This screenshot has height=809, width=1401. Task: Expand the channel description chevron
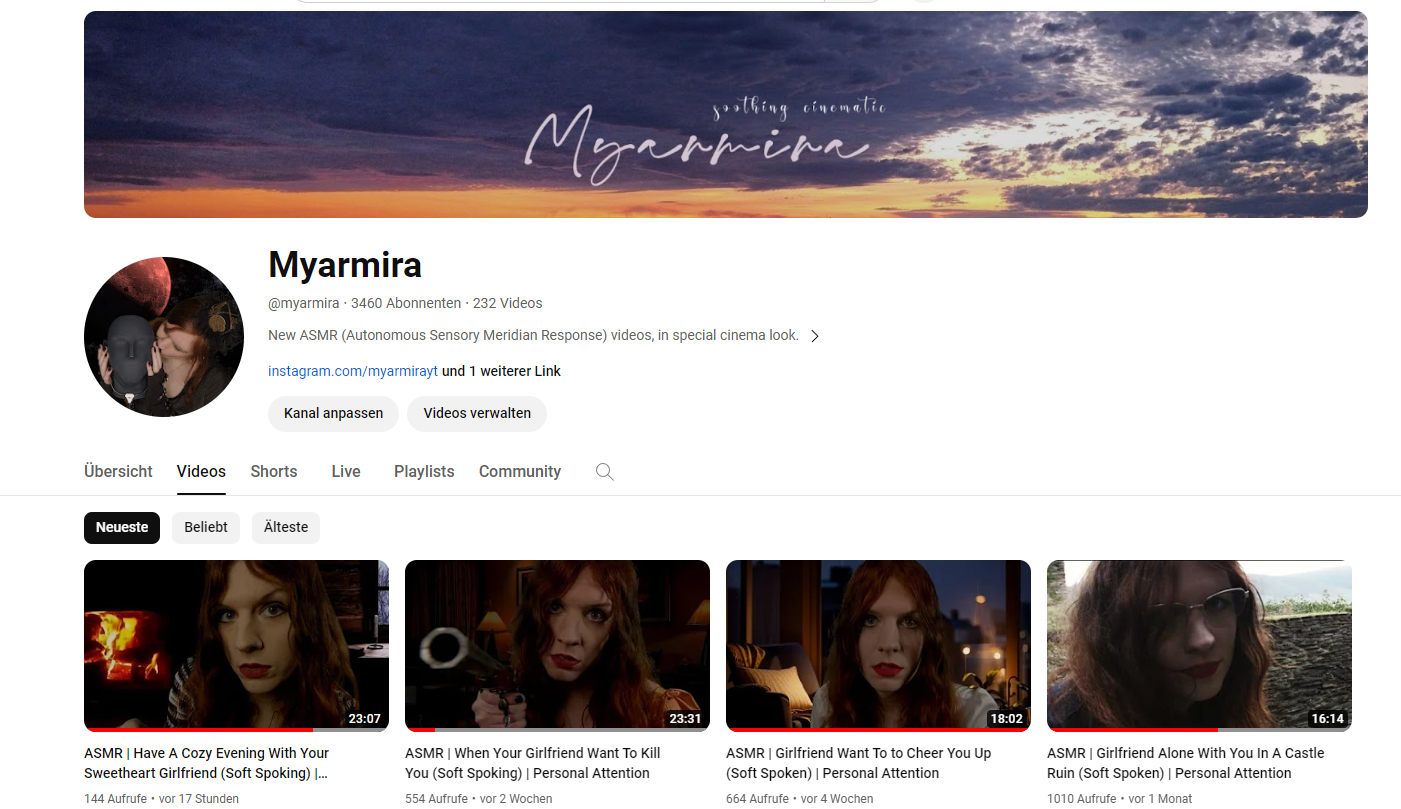(x=814, y=336)
